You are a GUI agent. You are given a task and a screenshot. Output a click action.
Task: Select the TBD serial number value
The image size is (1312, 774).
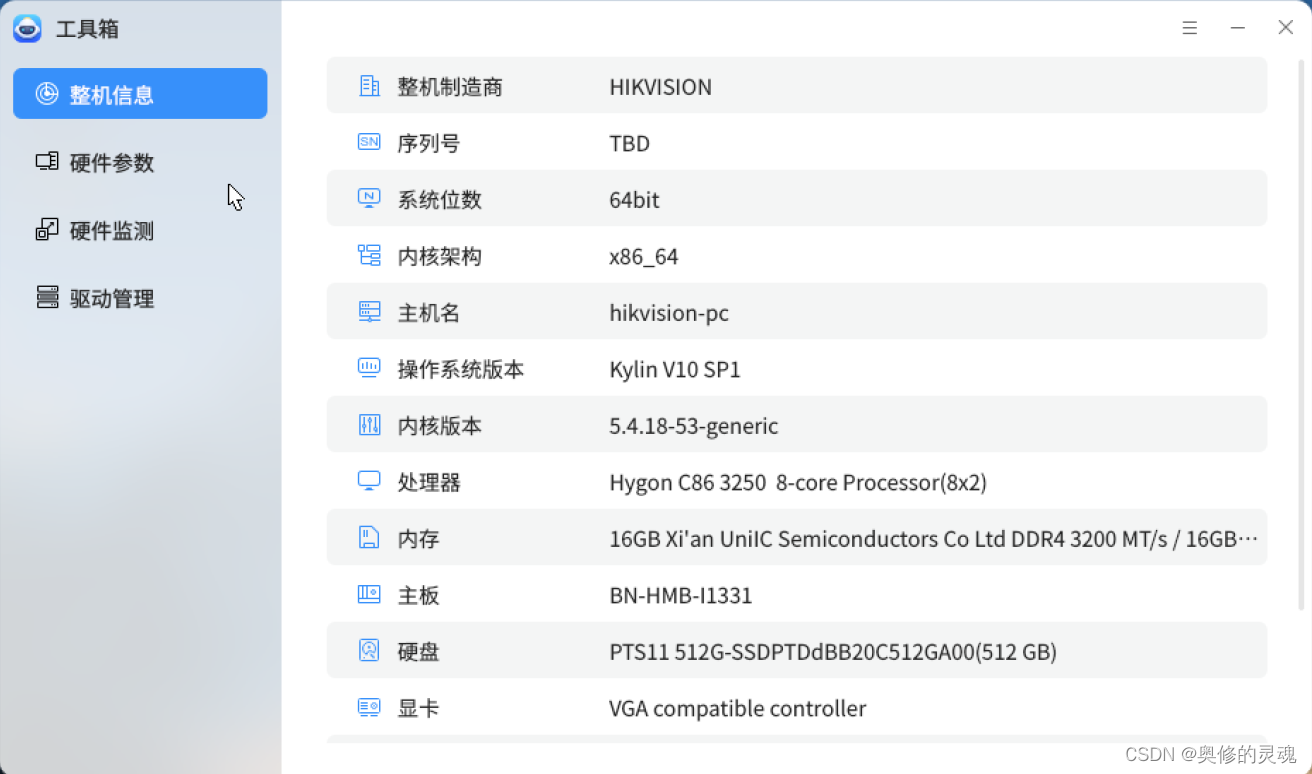[629, 143]
